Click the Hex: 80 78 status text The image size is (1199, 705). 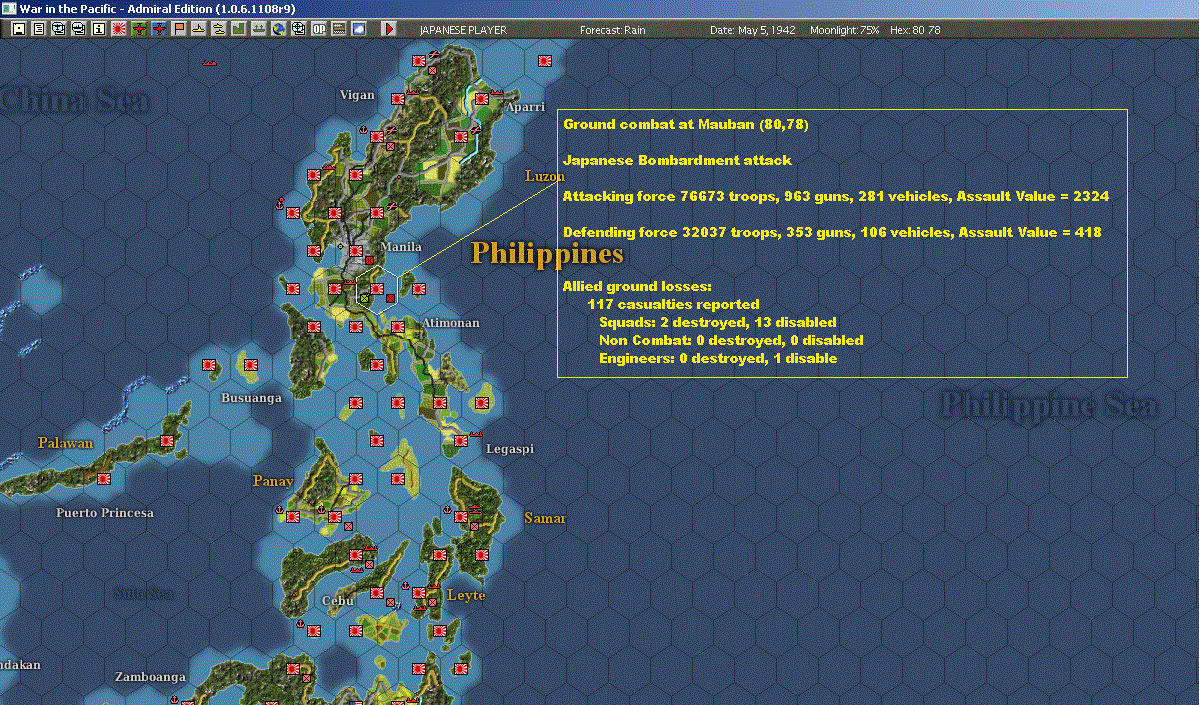(915, 30)
